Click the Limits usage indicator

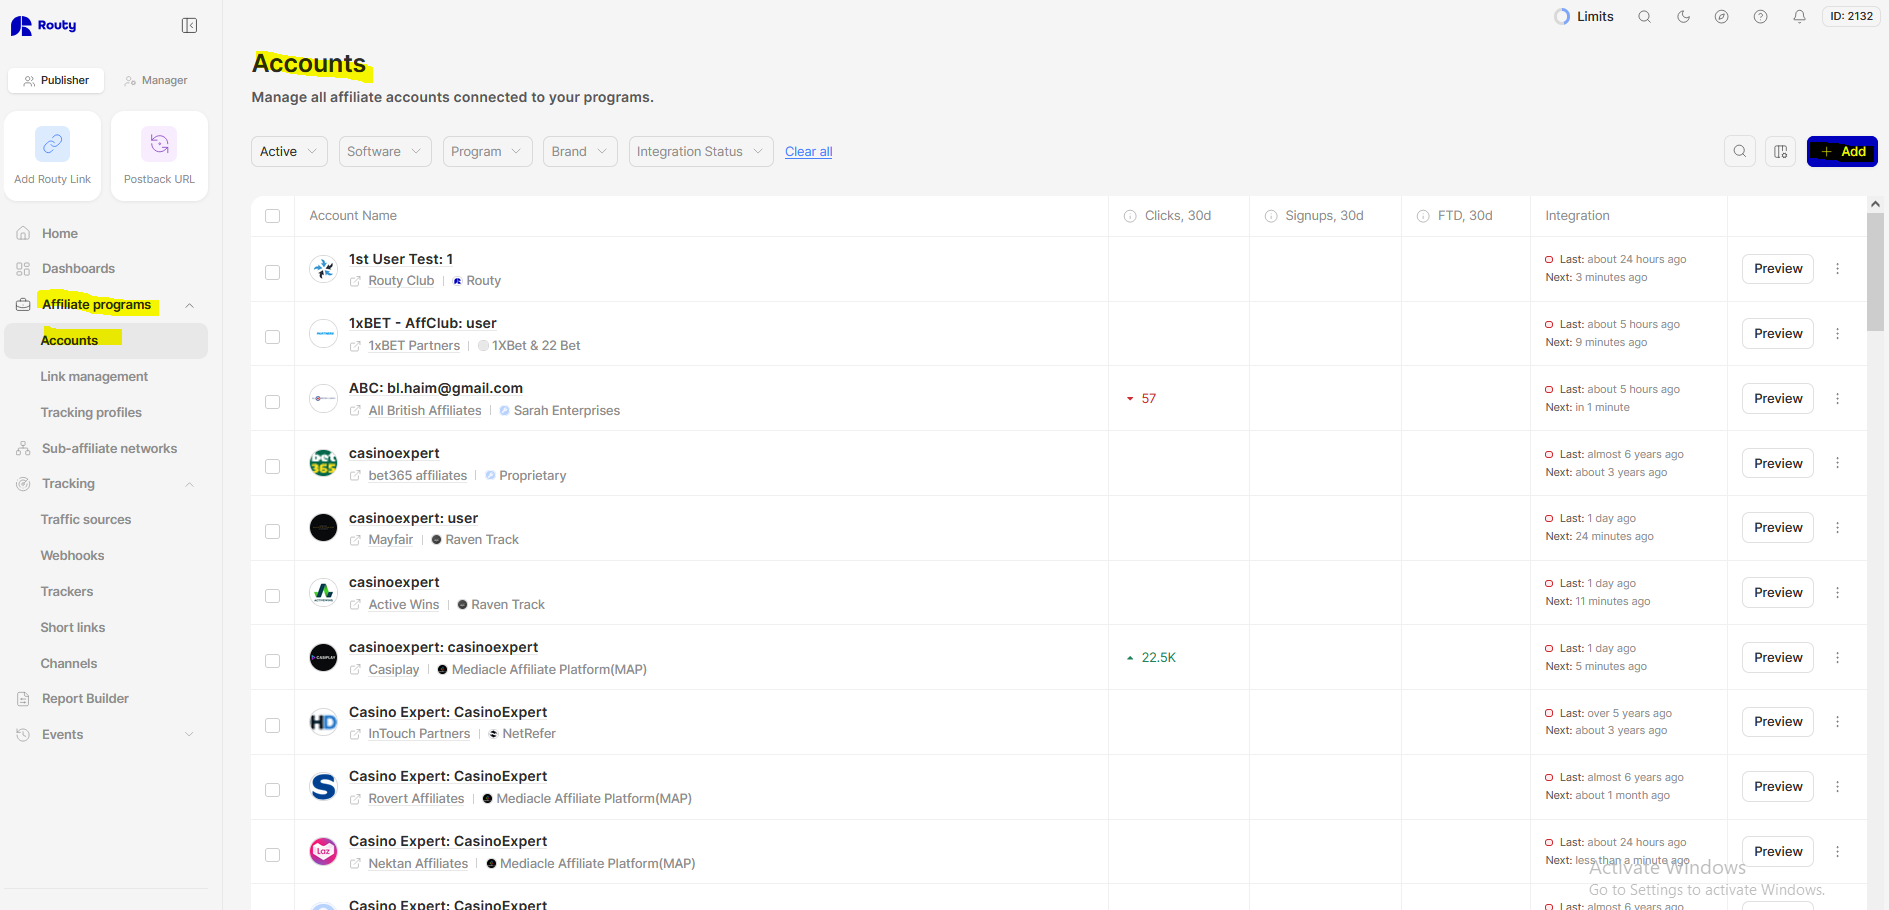tap(1584, 16)
